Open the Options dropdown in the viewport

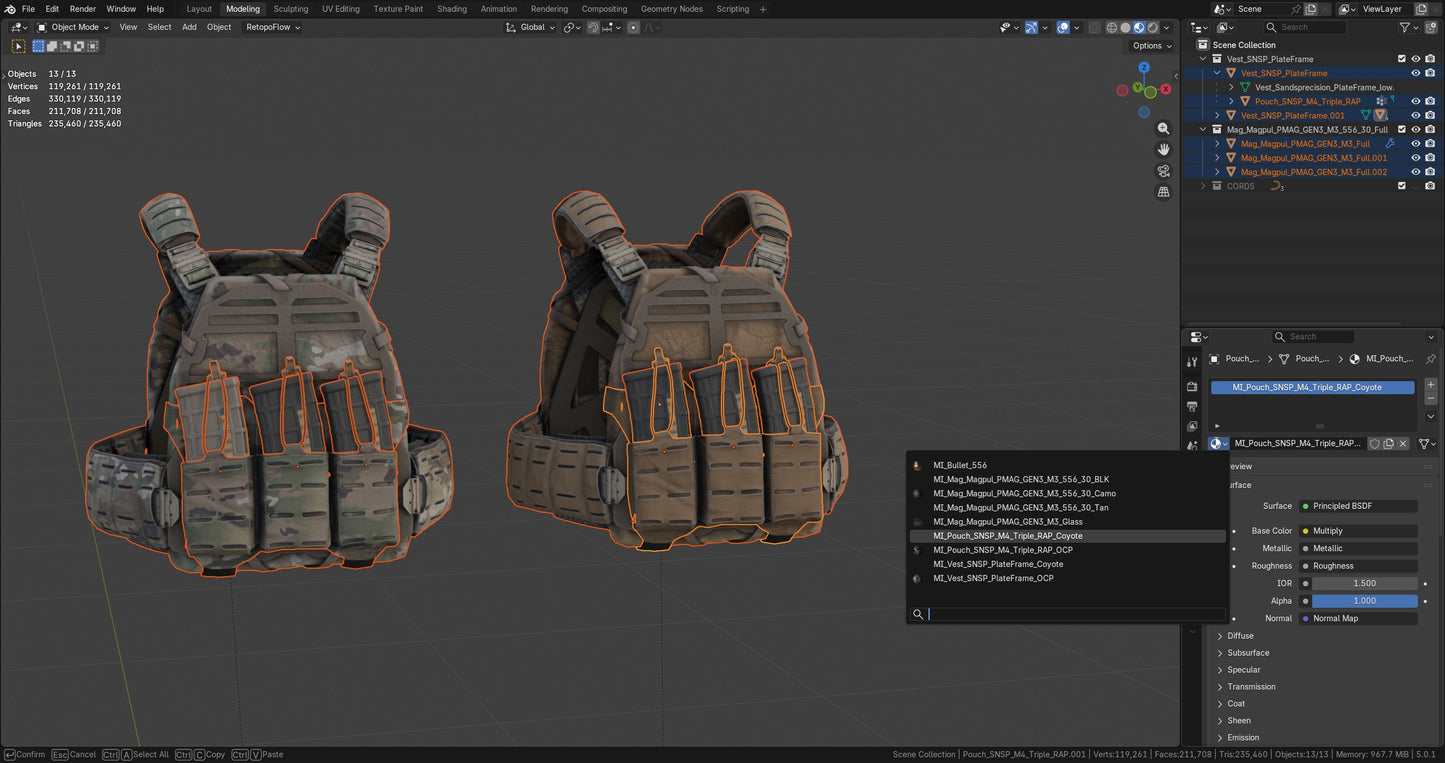1150,46
